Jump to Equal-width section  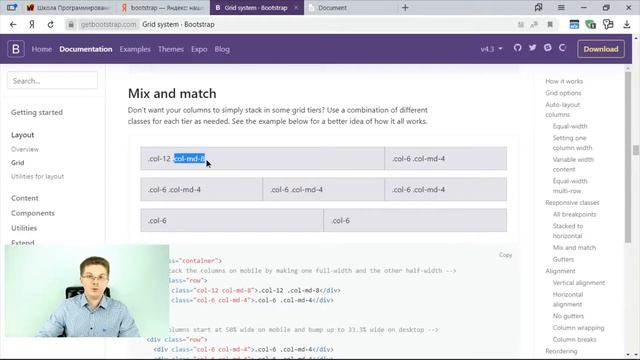[570, 126]
